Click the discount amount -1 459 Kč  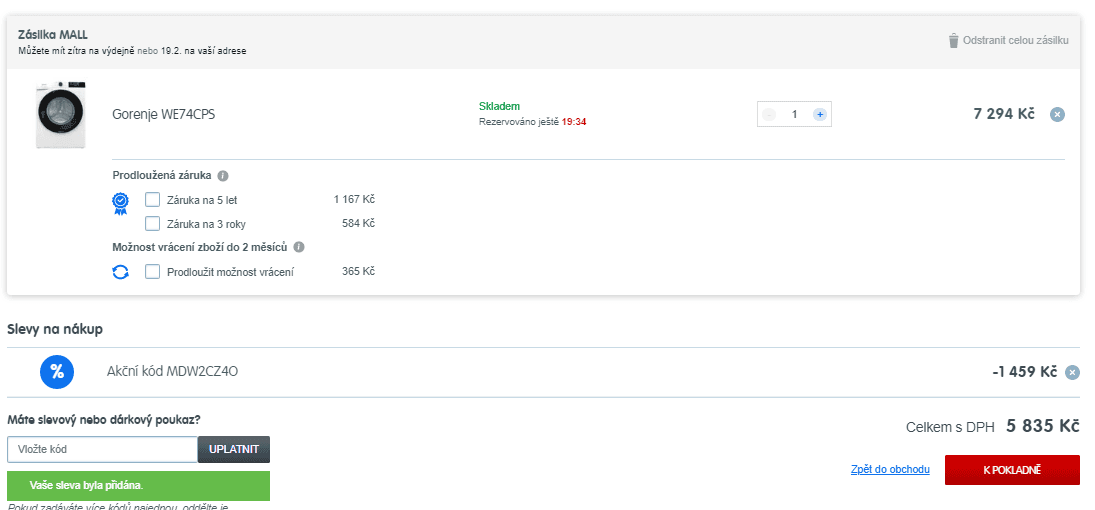tap(1024, 372)
